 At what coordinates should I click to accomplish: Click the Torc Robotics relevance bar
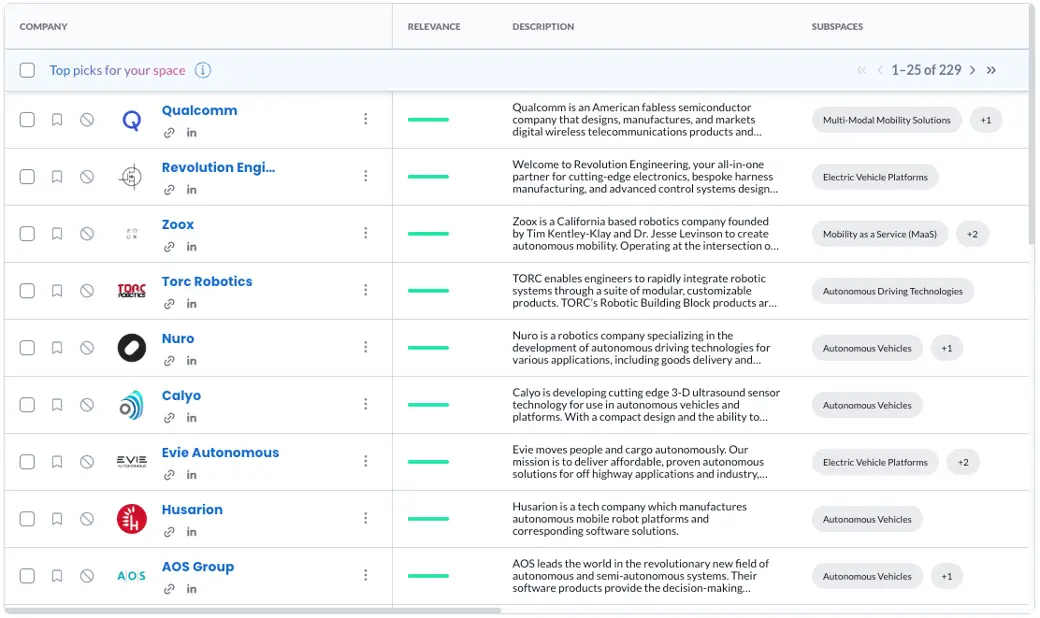(428, 290)
